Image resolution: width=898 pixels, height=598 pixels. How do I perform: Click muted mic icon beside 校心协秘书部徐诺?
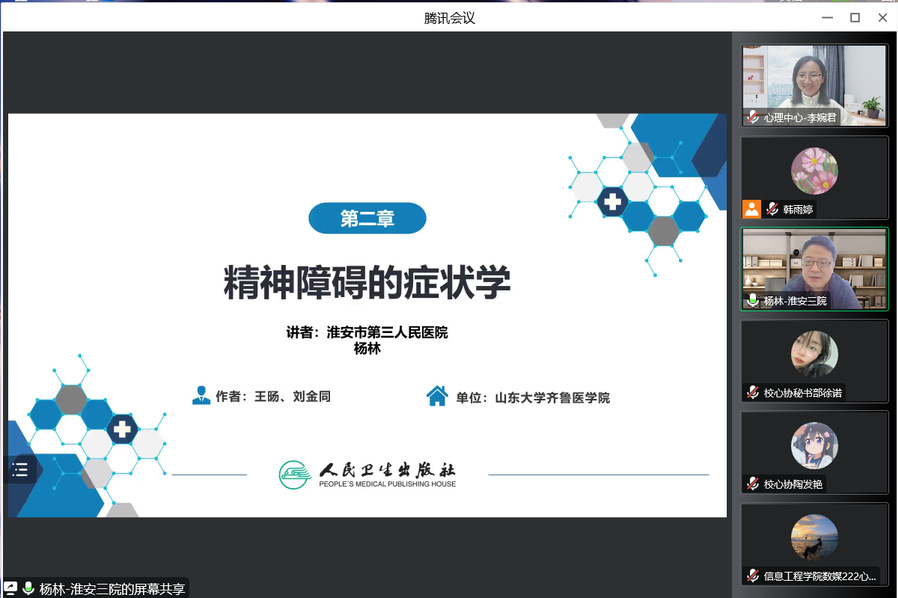753,392
